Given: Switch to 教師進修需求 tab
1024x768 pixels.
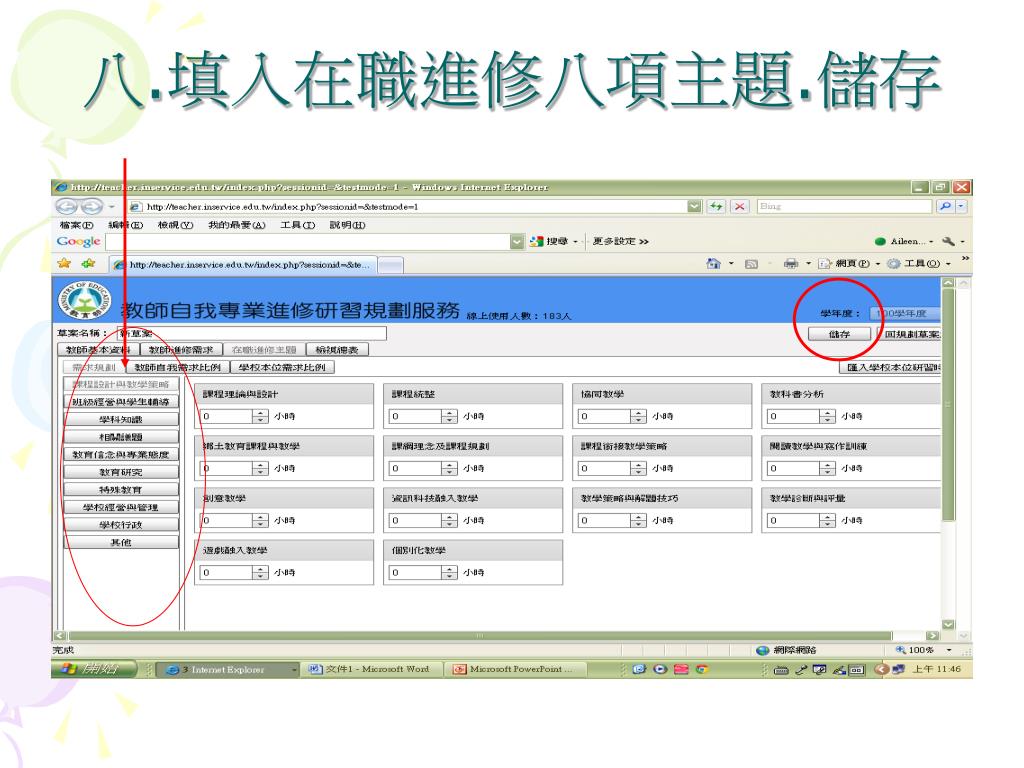Looking at the screenshot, I should tap(181, 350).
